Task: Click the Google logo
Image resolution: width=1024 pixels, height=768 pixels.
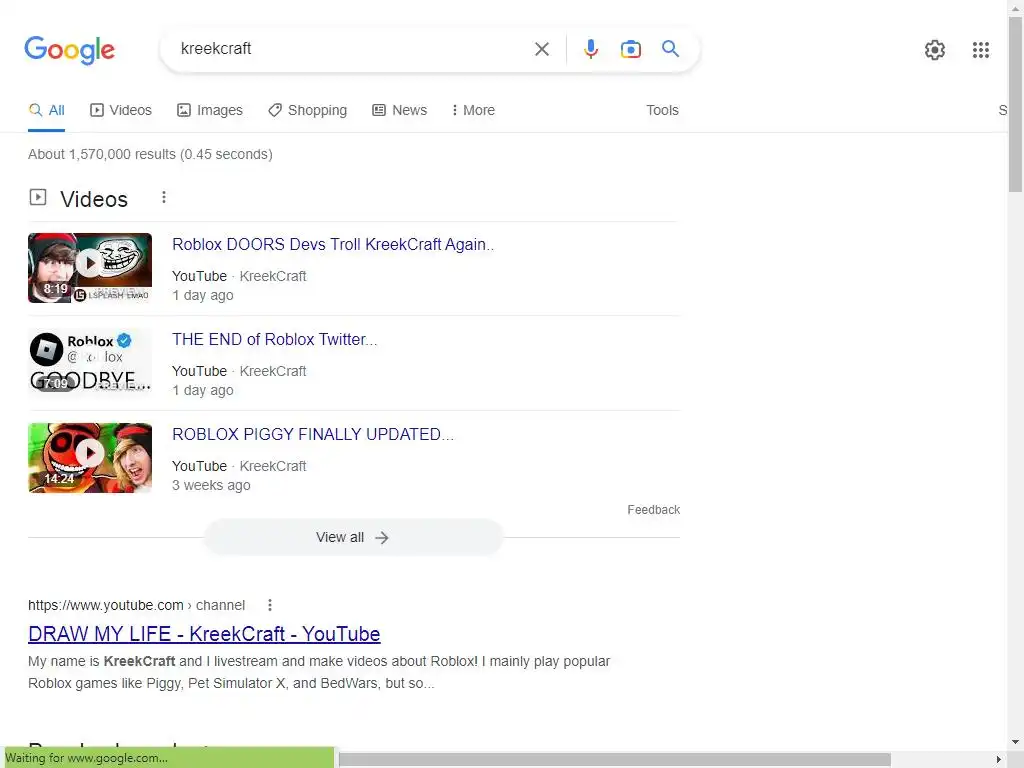Action: (x=69, y=50)
